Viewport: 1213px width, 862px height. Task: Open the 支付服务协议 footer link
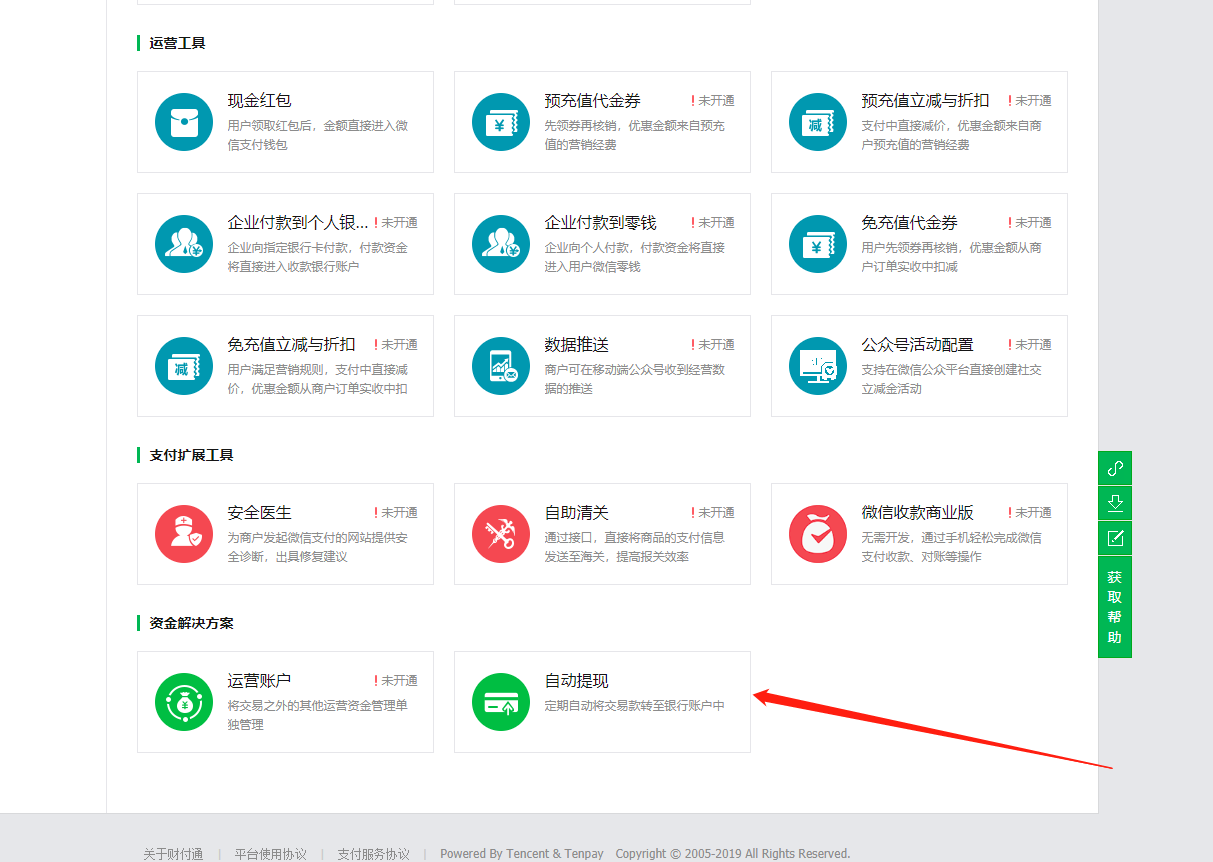(x=373, y=854)
